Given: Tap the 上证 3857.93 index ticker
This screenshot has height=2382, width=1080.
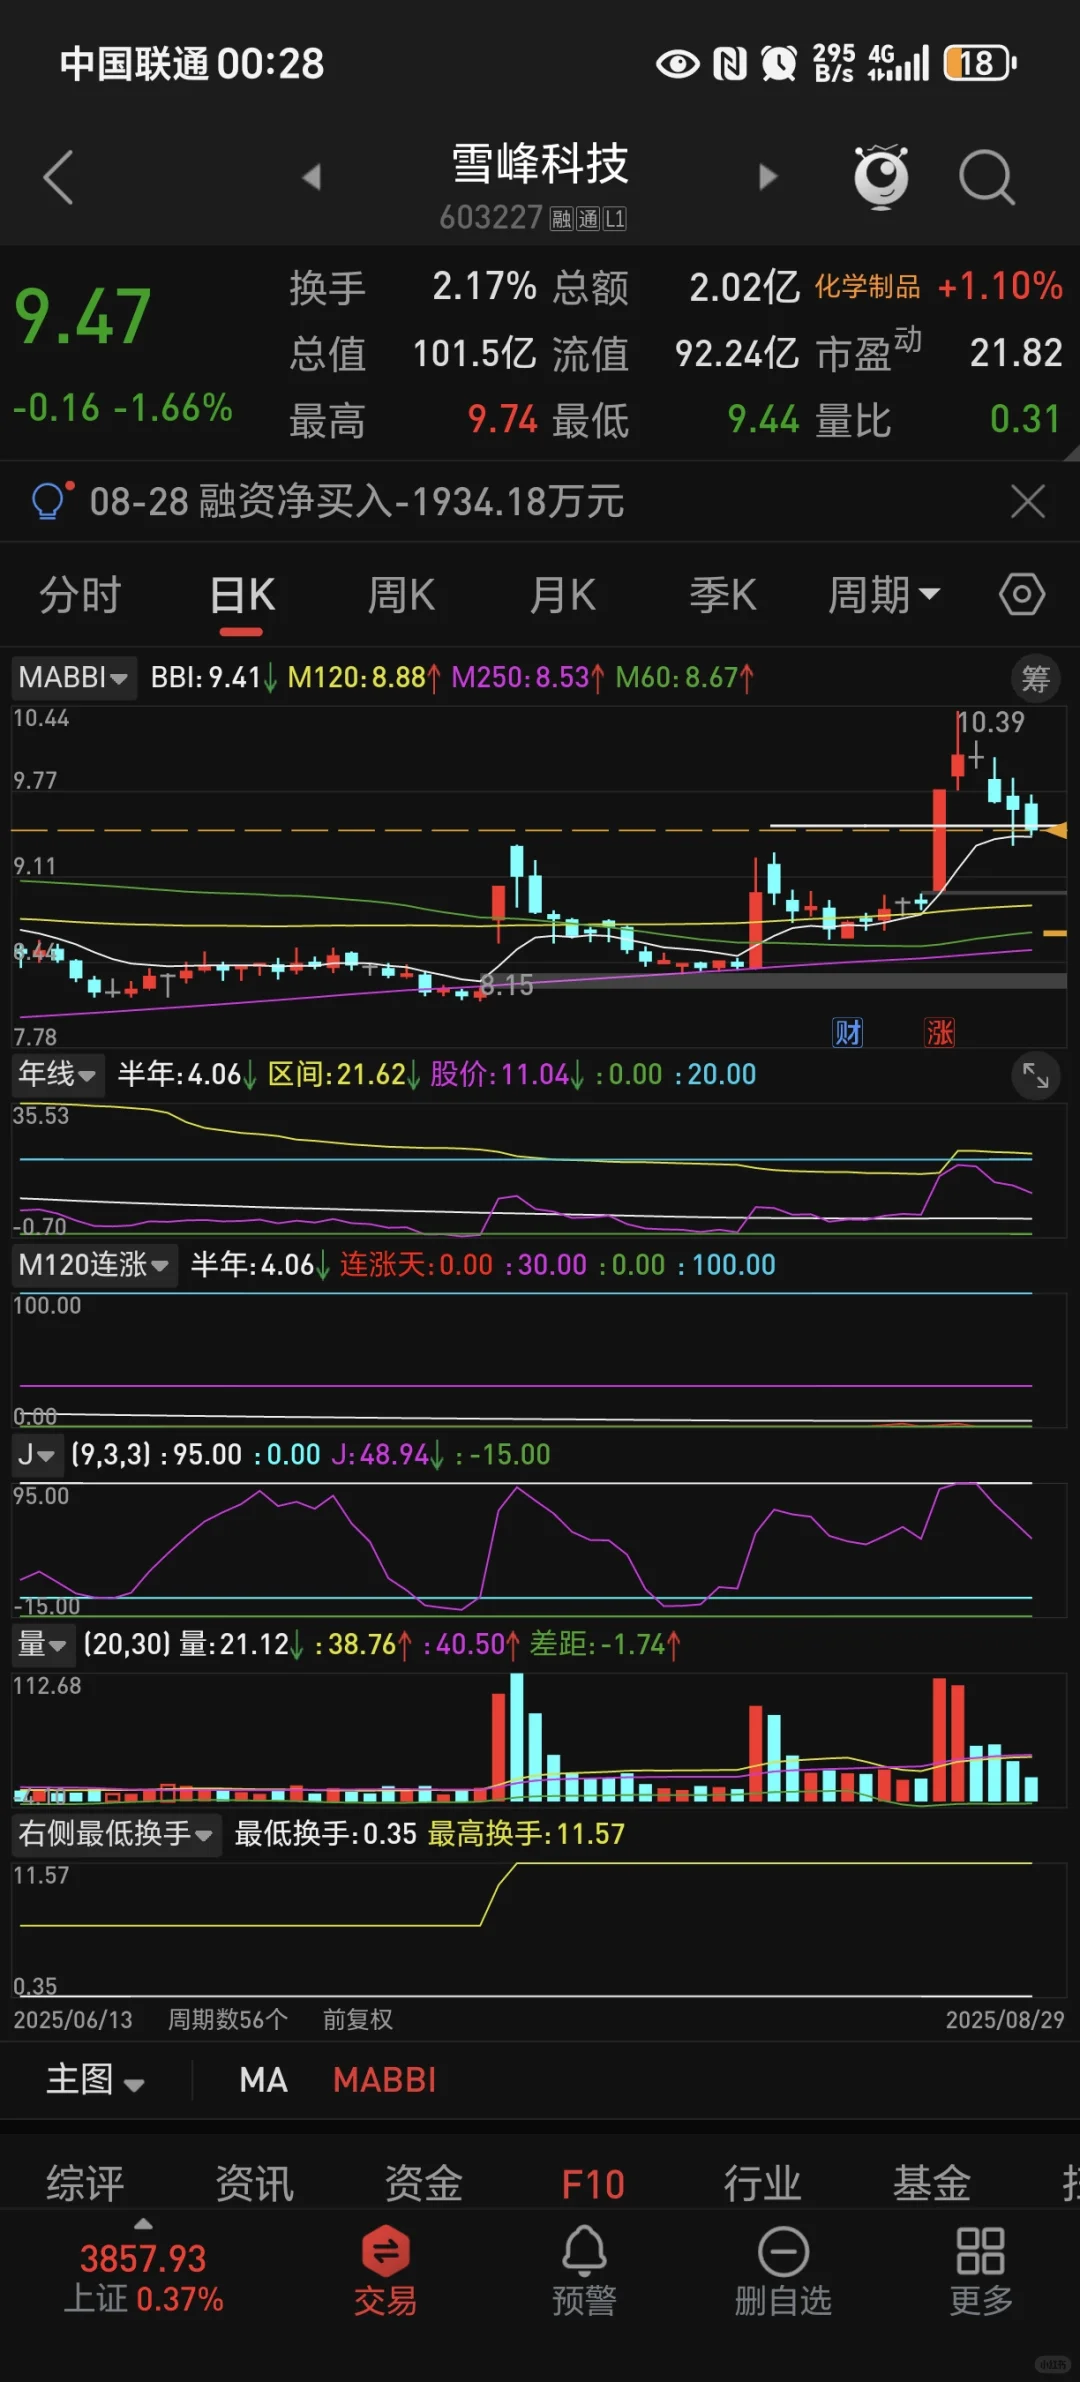Looking at the screenshot, I should (x=143, y=2278).
